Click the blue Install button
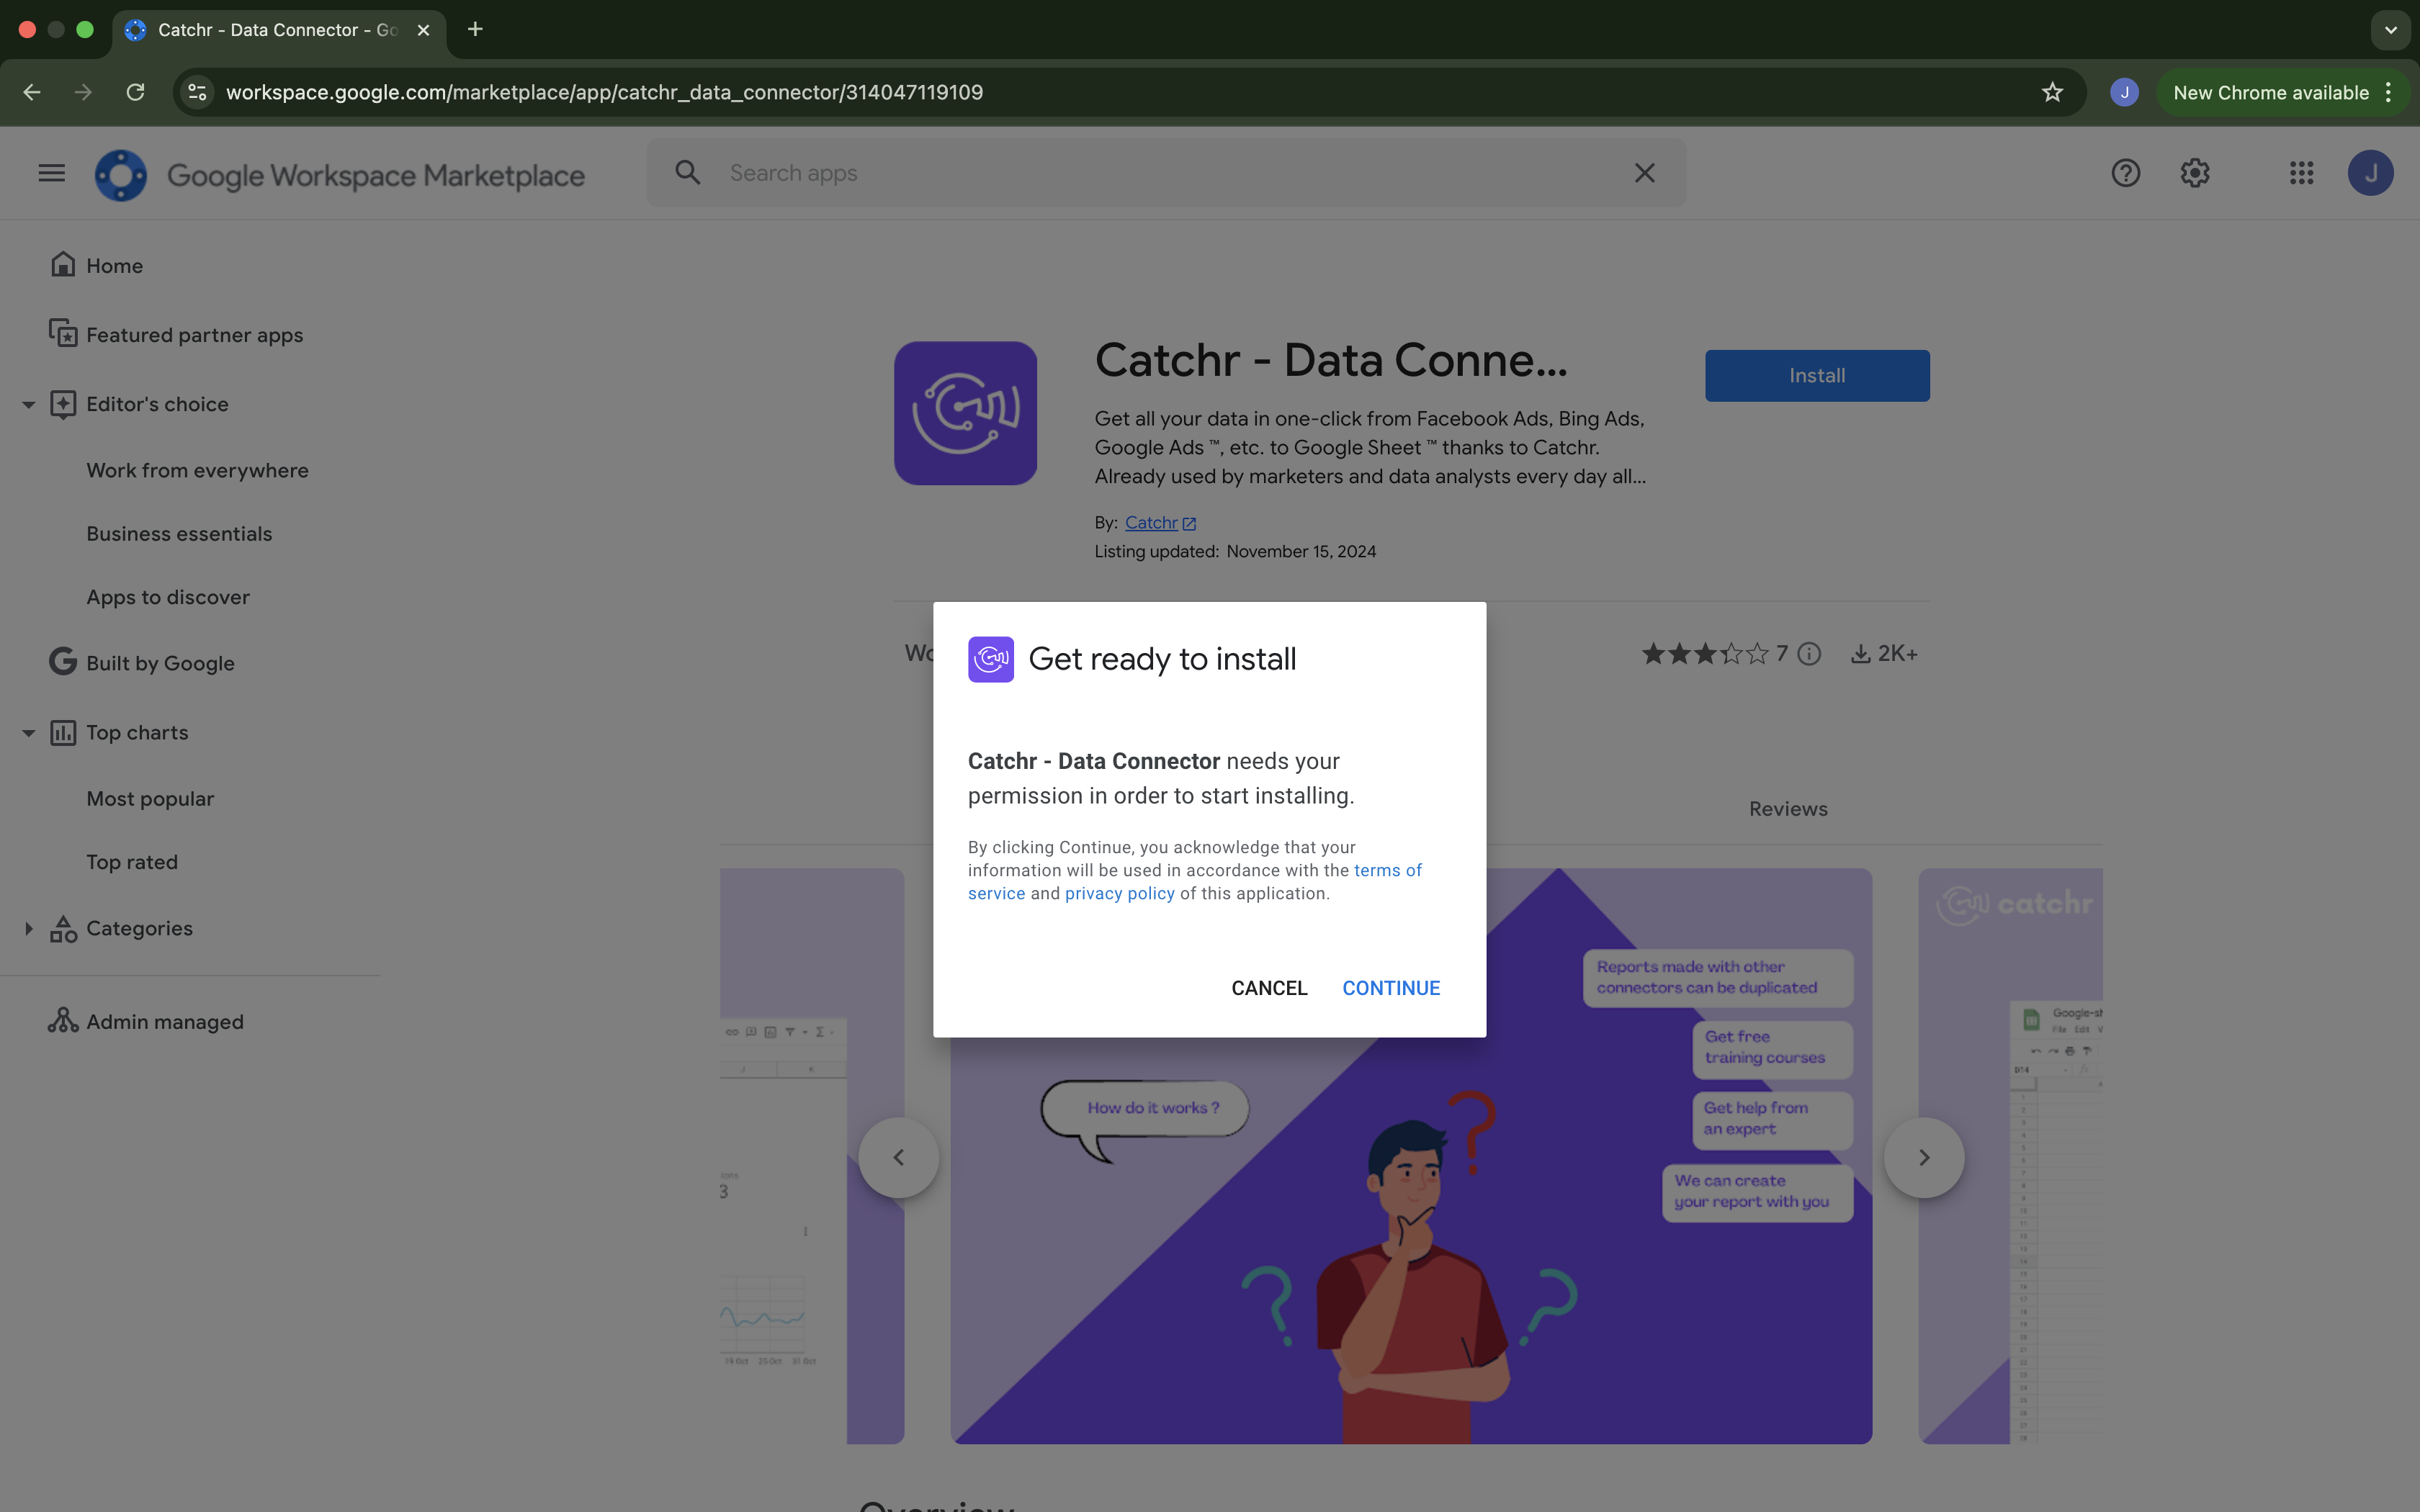The image size is (2420, 1512). (1817, 376)
